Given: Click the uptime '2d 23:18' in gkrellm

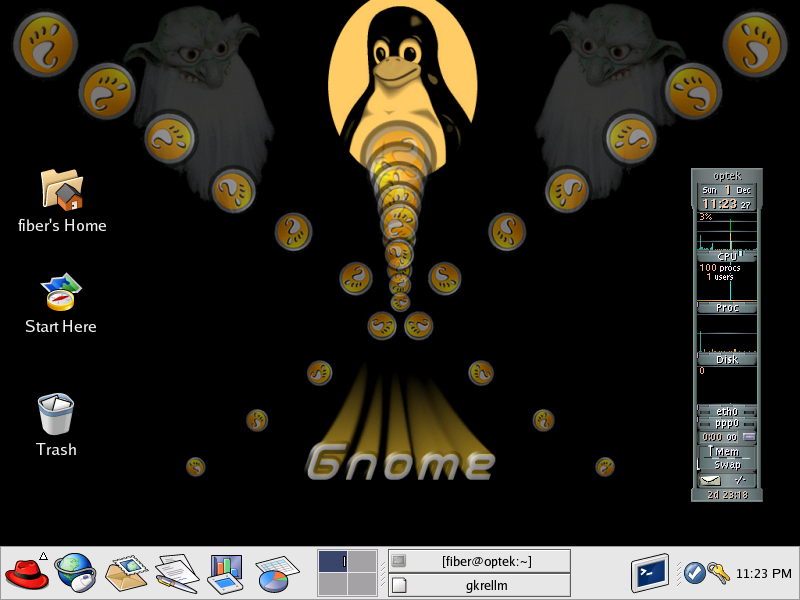Looking at the screenshot, I should click(727, 494).
